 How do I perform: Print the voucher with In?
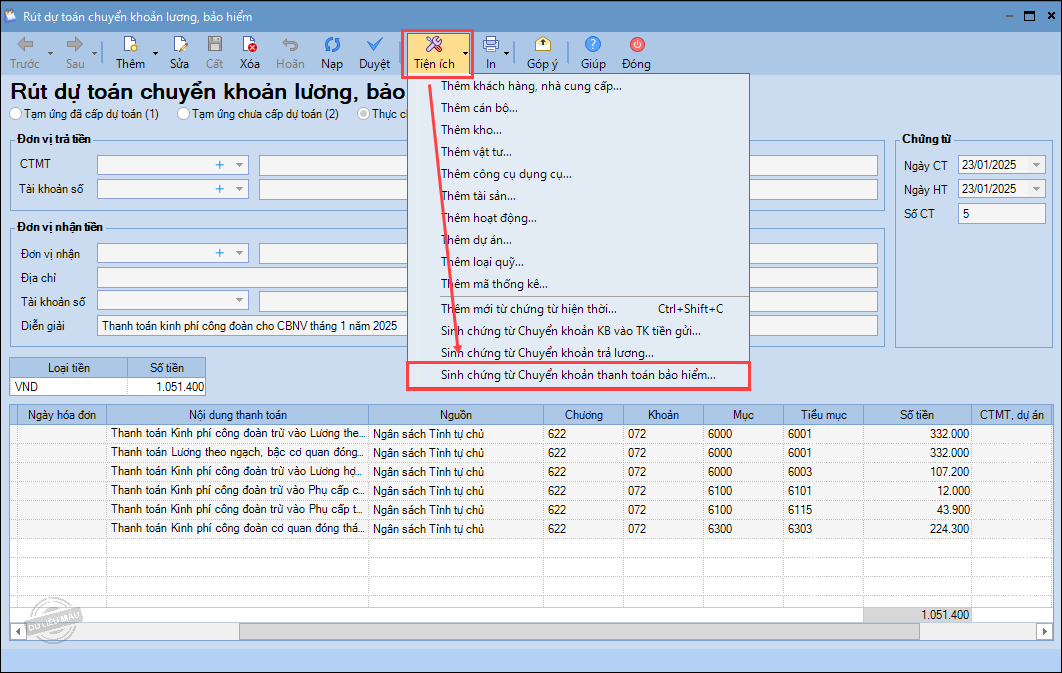(x=490, y=53)
